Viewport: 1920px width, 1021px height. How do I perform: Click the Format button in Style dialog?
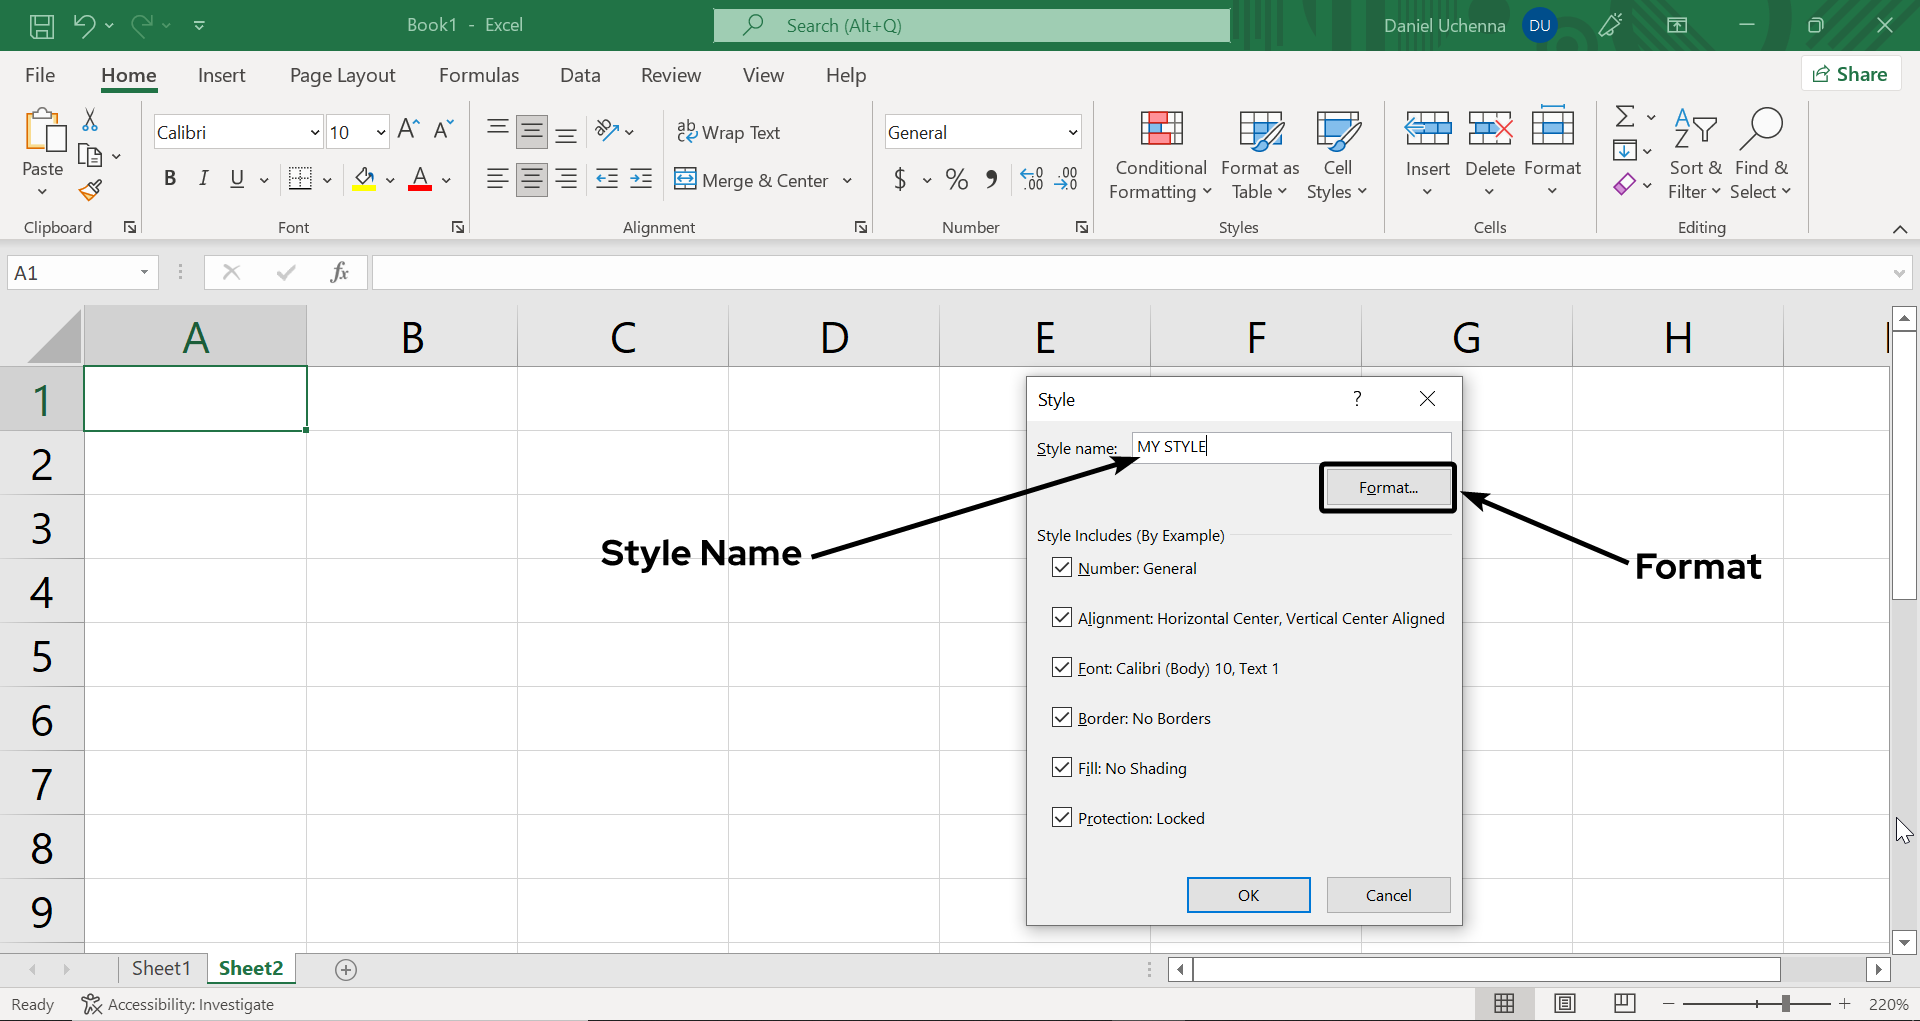[1387, 487]
